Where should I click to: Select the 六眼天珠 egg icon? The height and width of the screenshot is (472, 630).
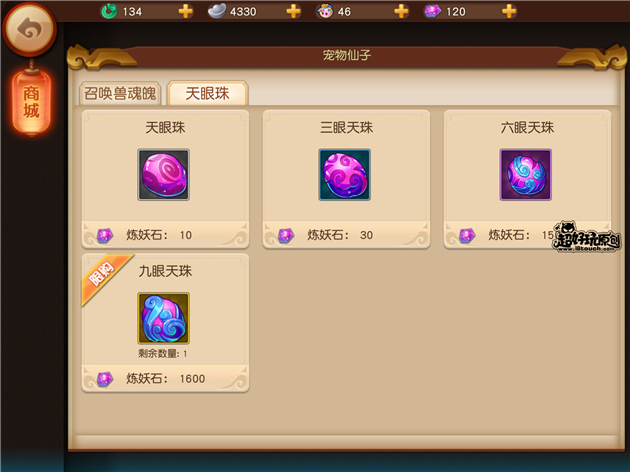tap(526, 175)
